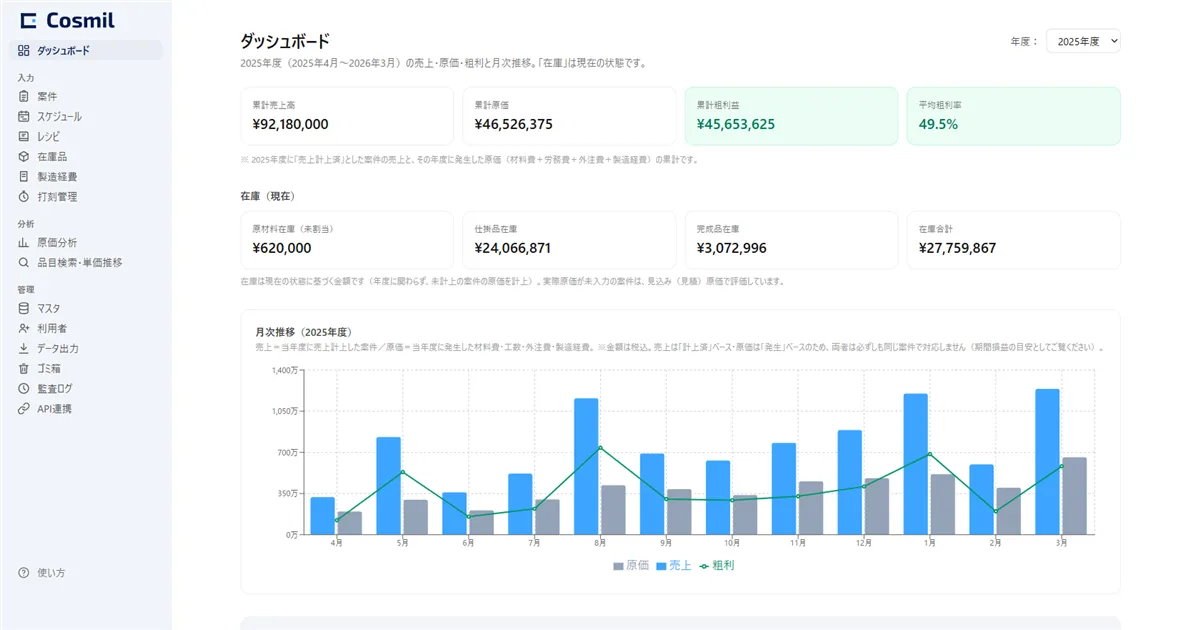Click the bar chart icon for 原価分析
This screenshot has width=1200, height=630.
[x=24, y=242]
